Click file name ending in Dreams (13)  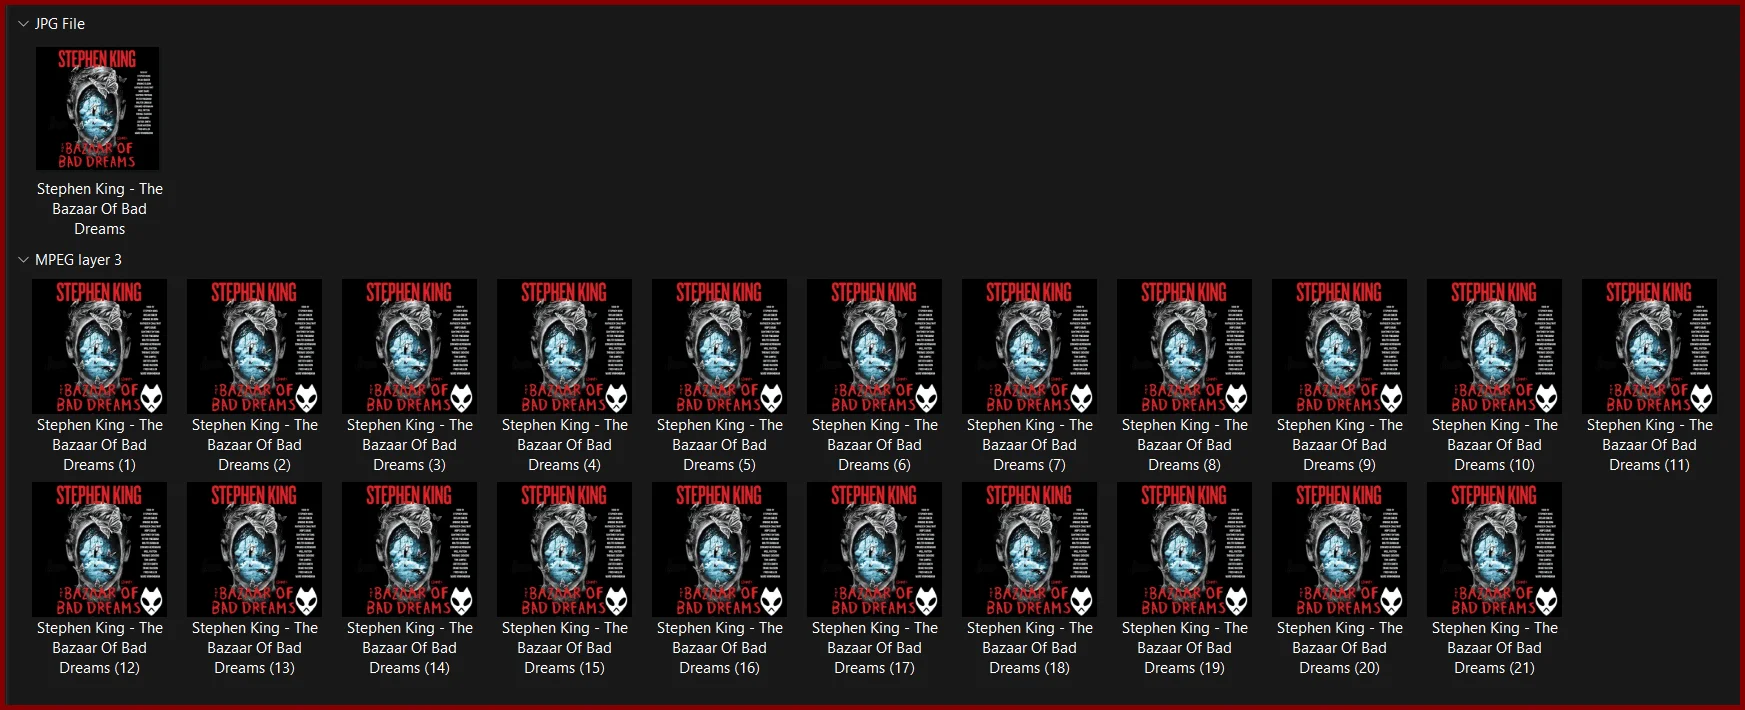(254, 648)
